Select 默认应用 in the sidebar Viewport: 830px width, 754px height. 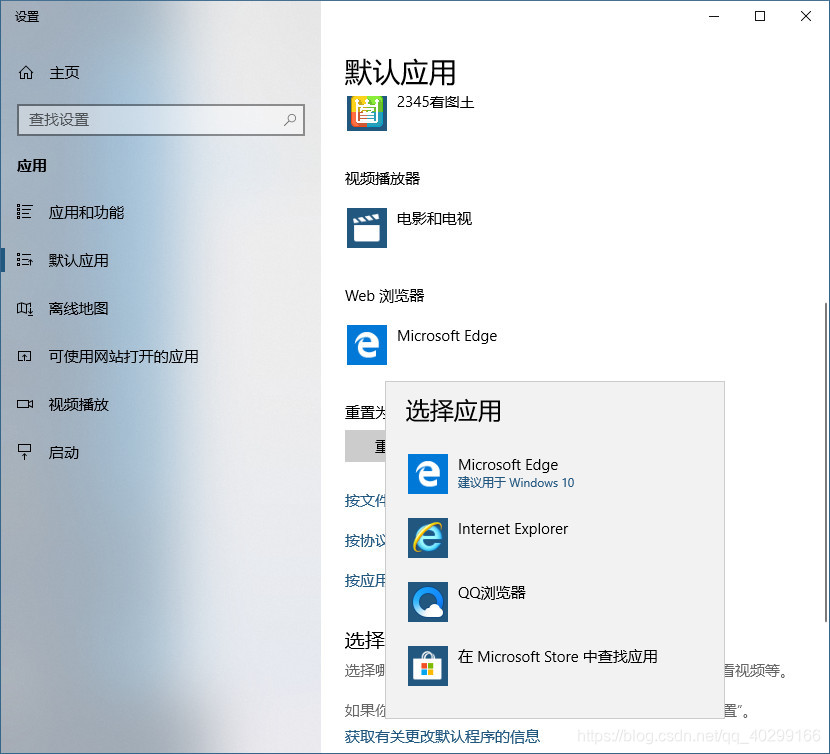point(78,261)
